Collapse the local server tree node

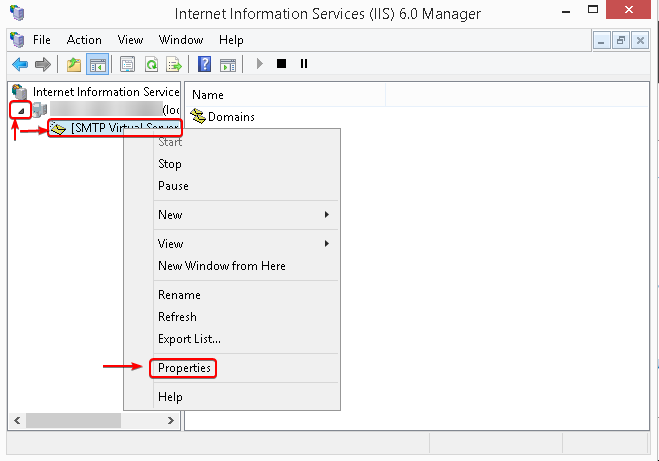pos(21,111)
